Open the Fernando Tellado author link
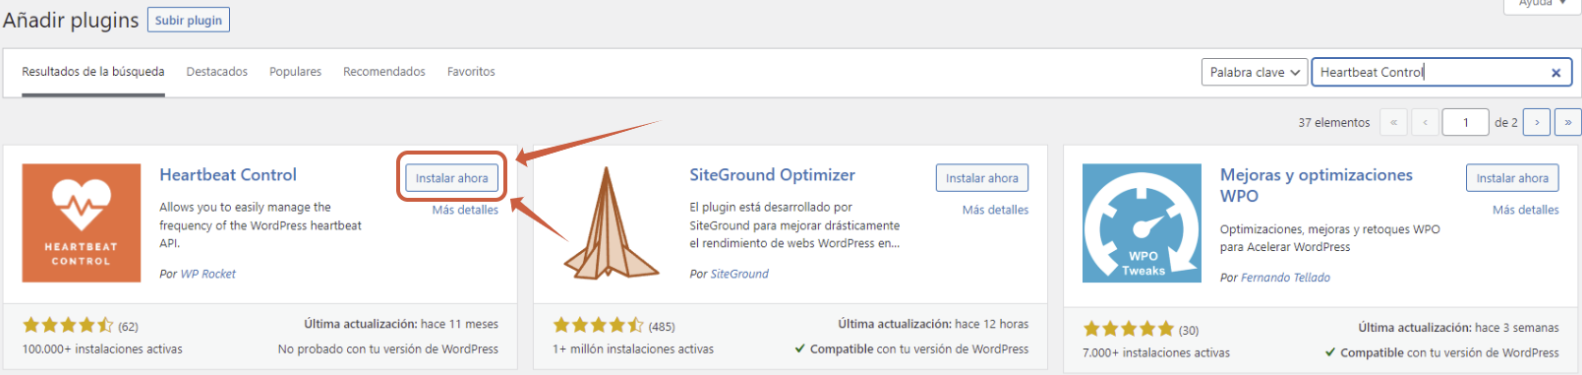The width and height of the screenshot is (1582, 375). point(1285,278)
